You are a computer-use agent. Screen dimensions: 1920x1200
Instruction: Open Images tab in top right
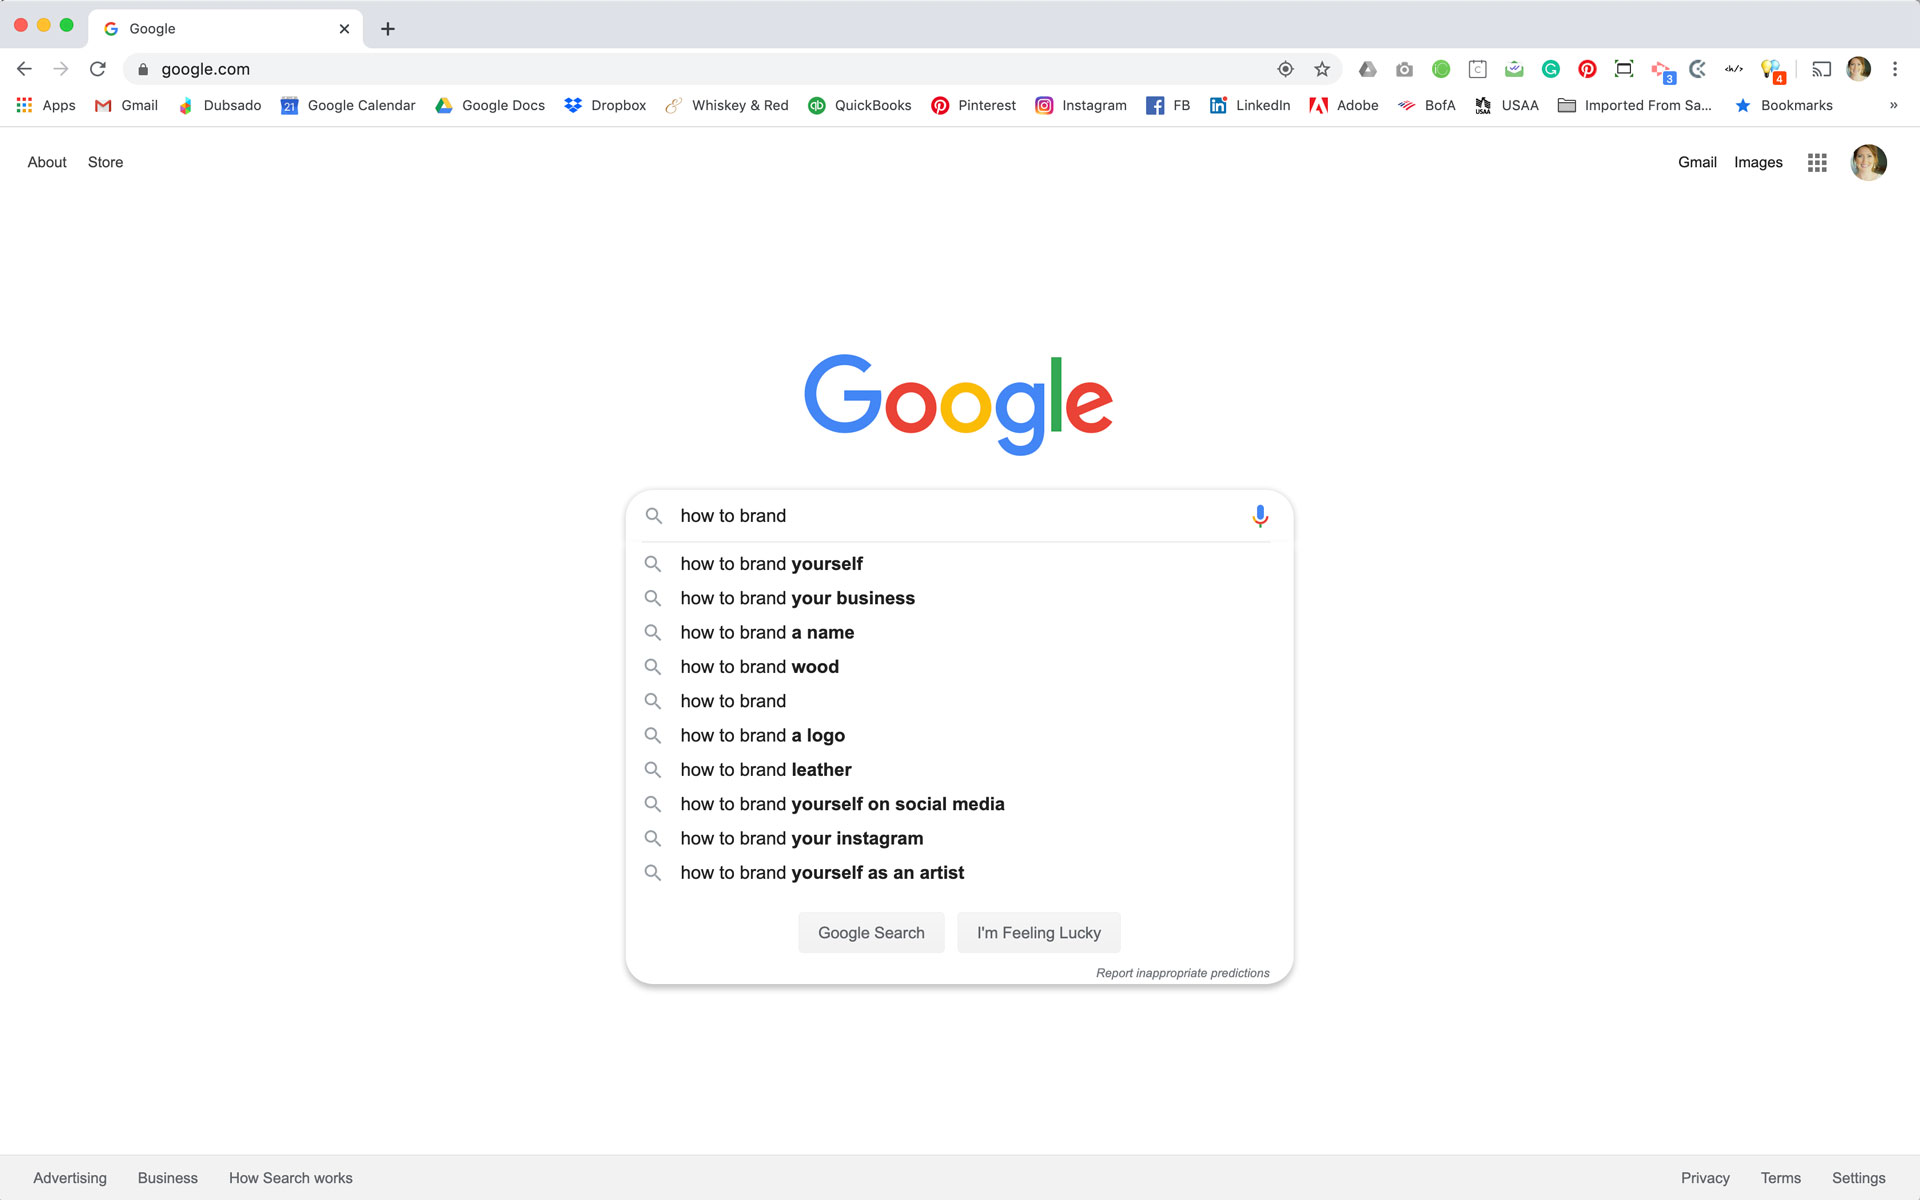[x=1758, y=162]
